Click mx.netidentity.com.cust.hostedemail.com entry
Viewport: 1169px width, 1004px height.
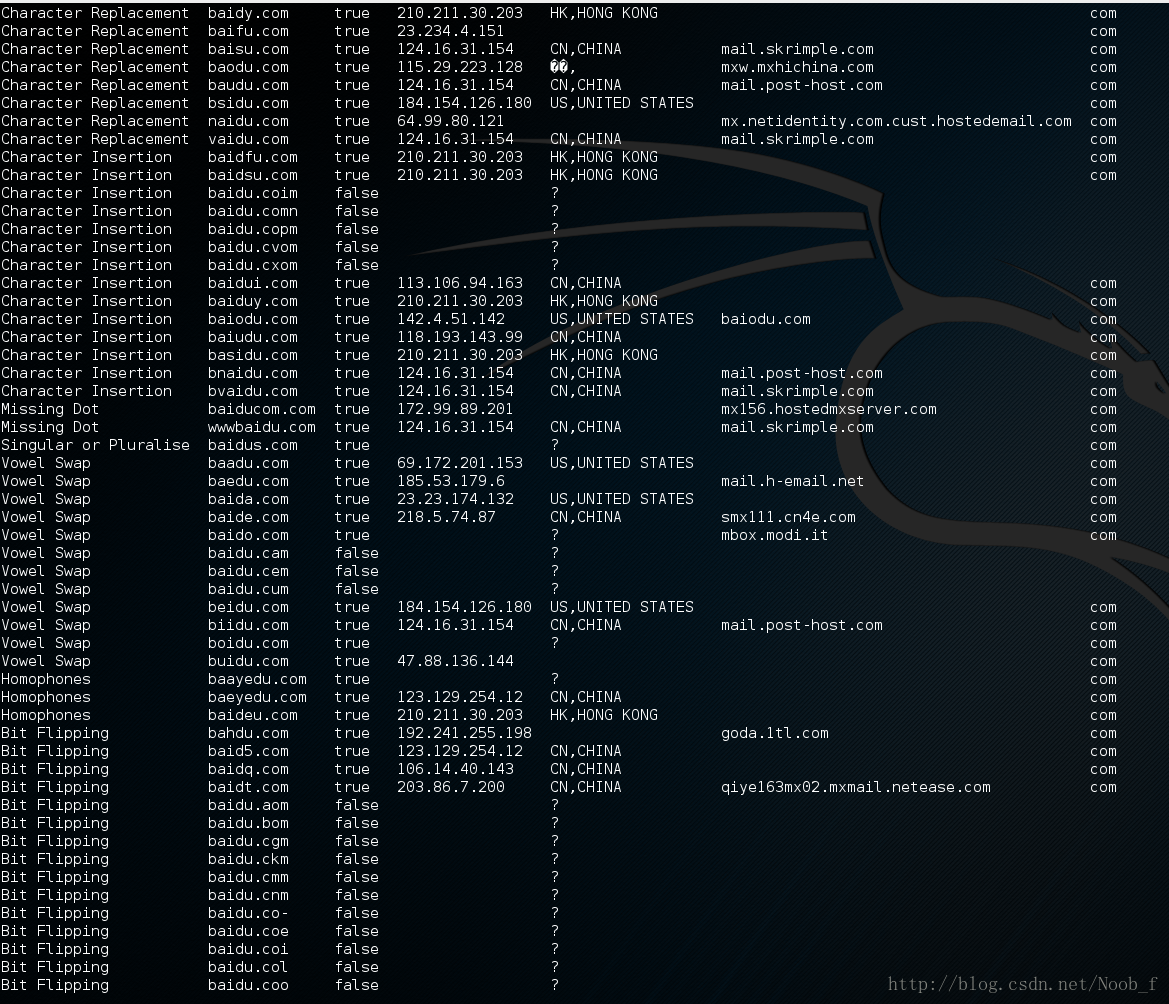pyautogui.click(x=896, y=121)
